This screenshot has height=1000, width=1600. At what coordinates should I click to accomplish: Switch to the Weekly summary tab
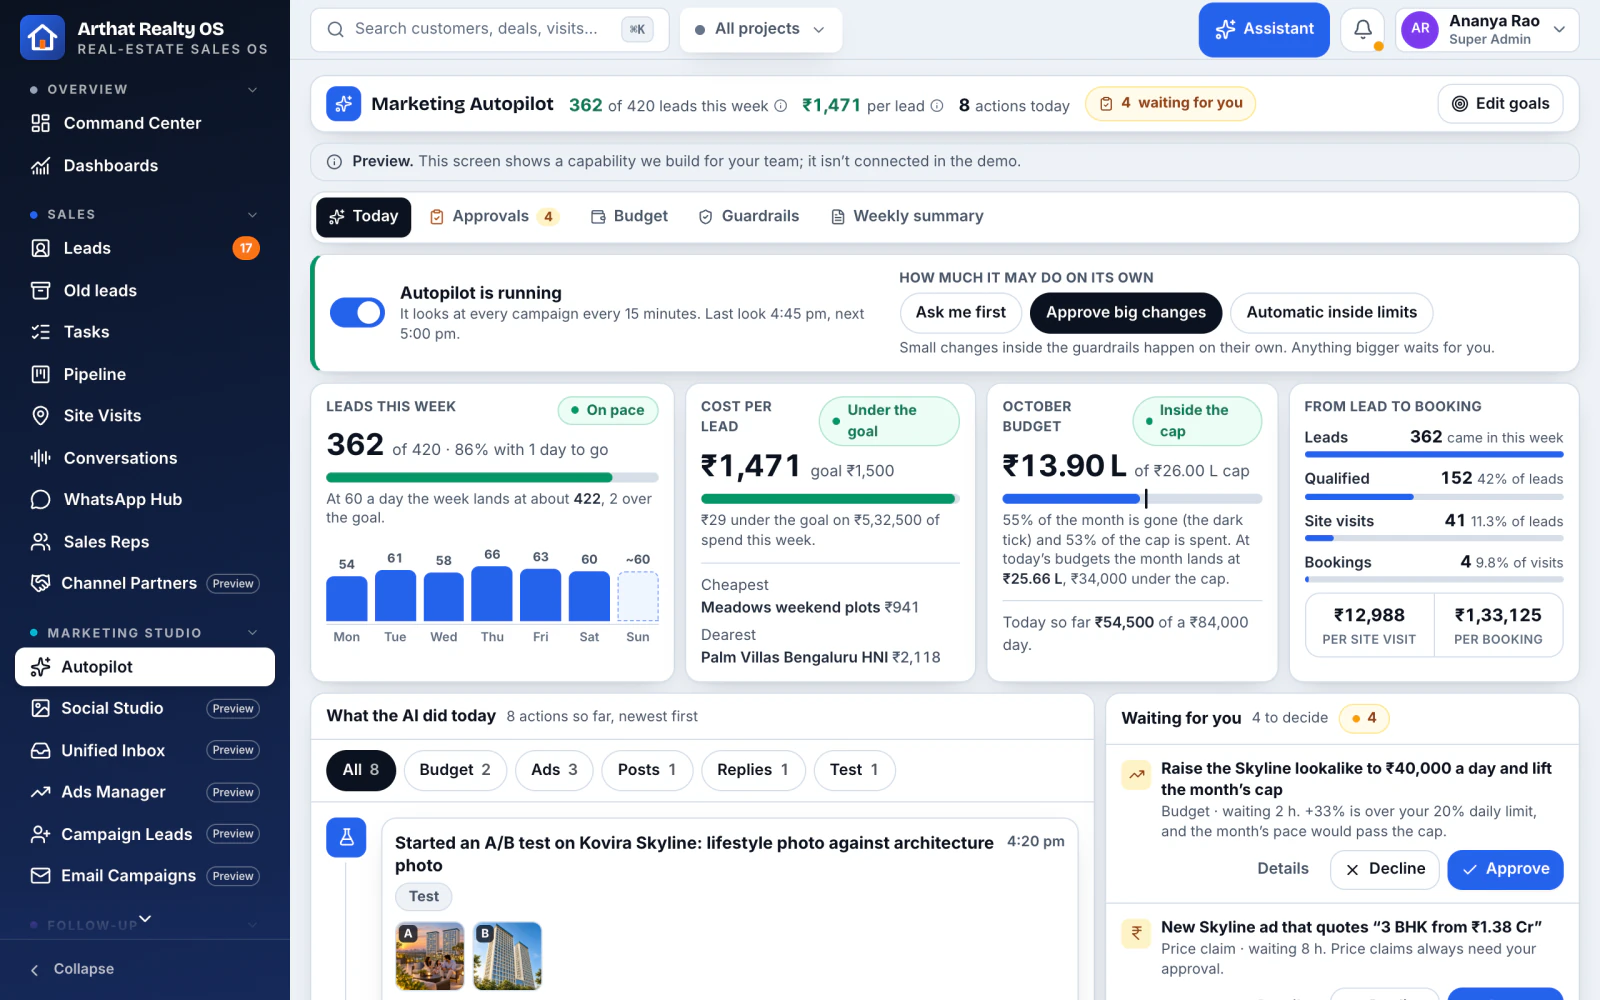[907, 217]
